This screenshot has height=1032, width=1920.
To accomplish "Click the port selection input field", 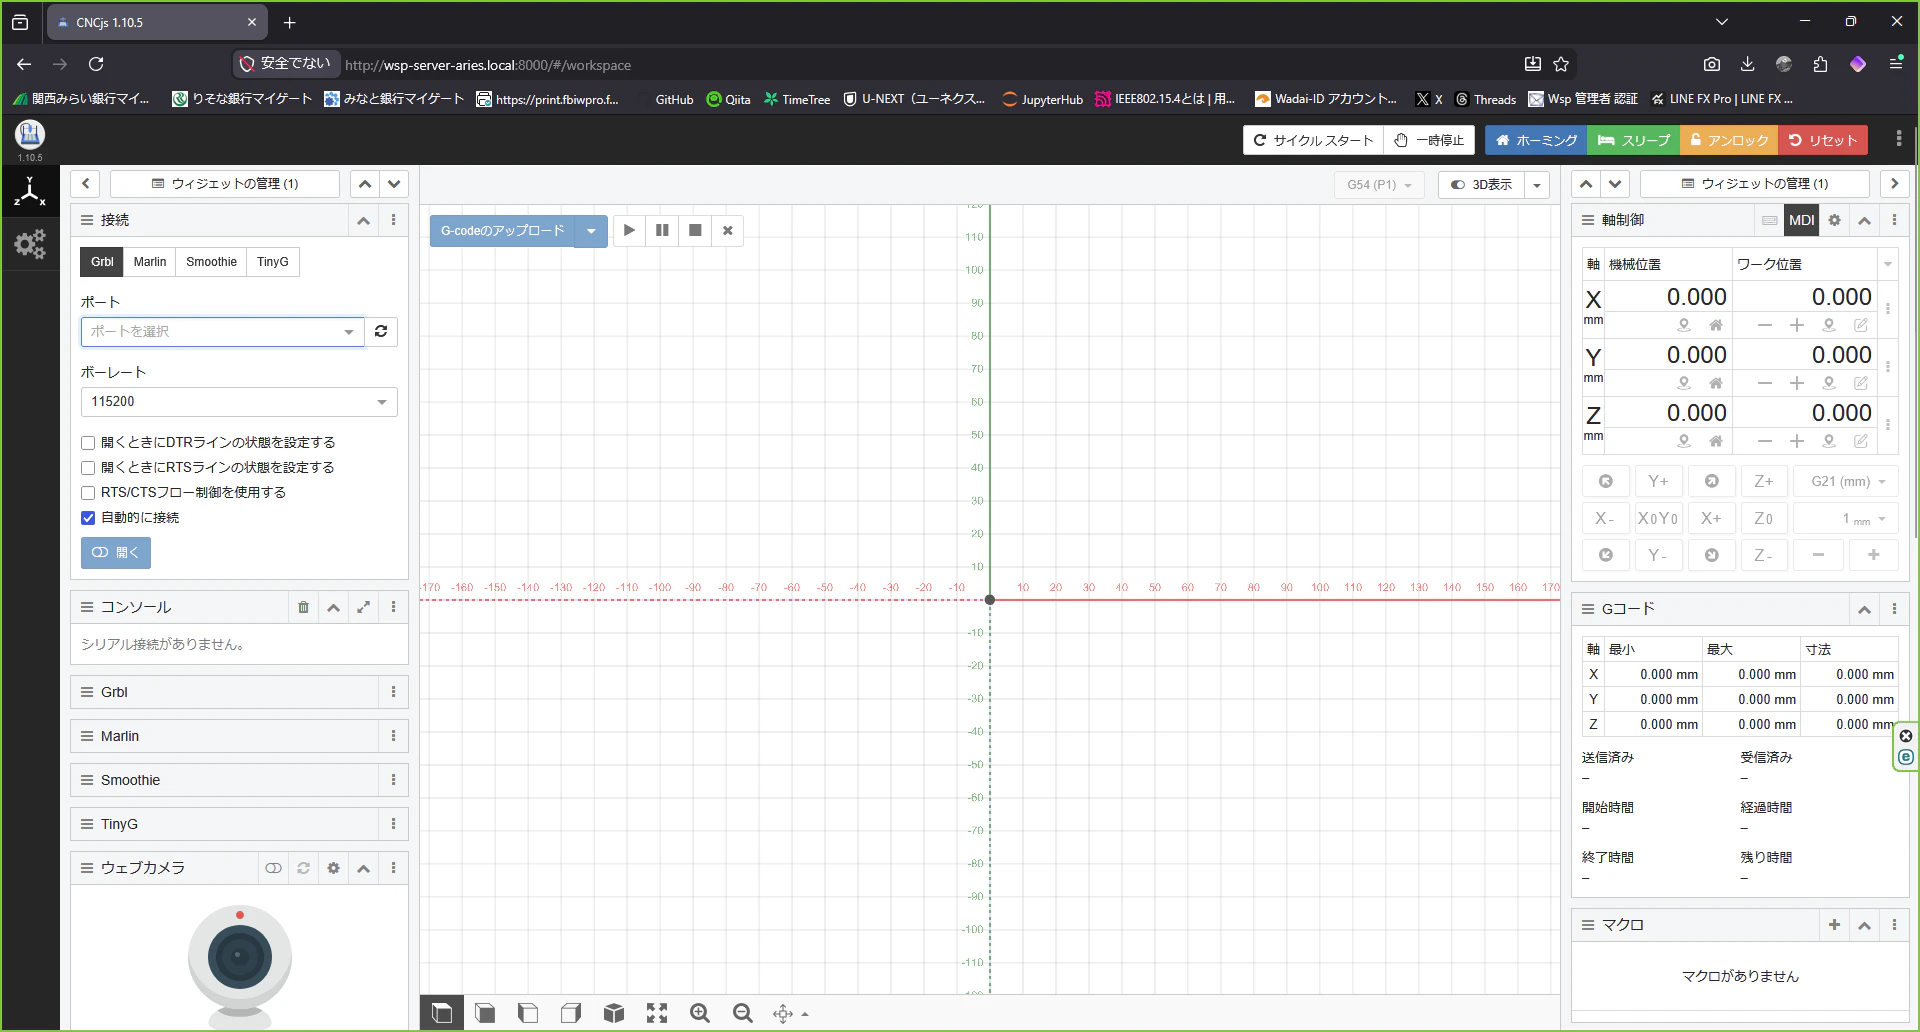I will (223, 332).
